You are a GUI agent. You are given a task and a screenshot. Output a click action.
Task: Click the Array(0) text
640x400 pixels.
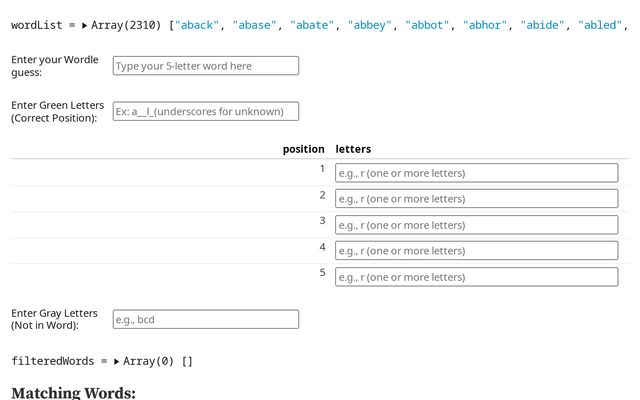pos(149,361)
